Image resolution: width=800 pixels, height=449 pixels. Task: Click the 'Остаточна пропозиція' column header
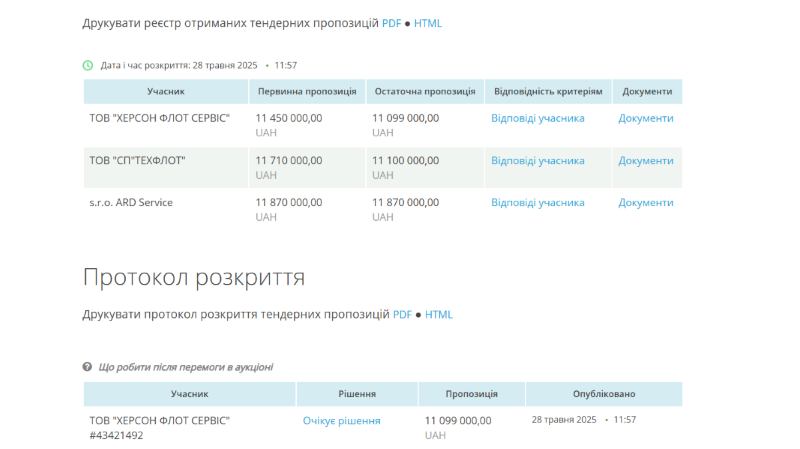[425, 91]
